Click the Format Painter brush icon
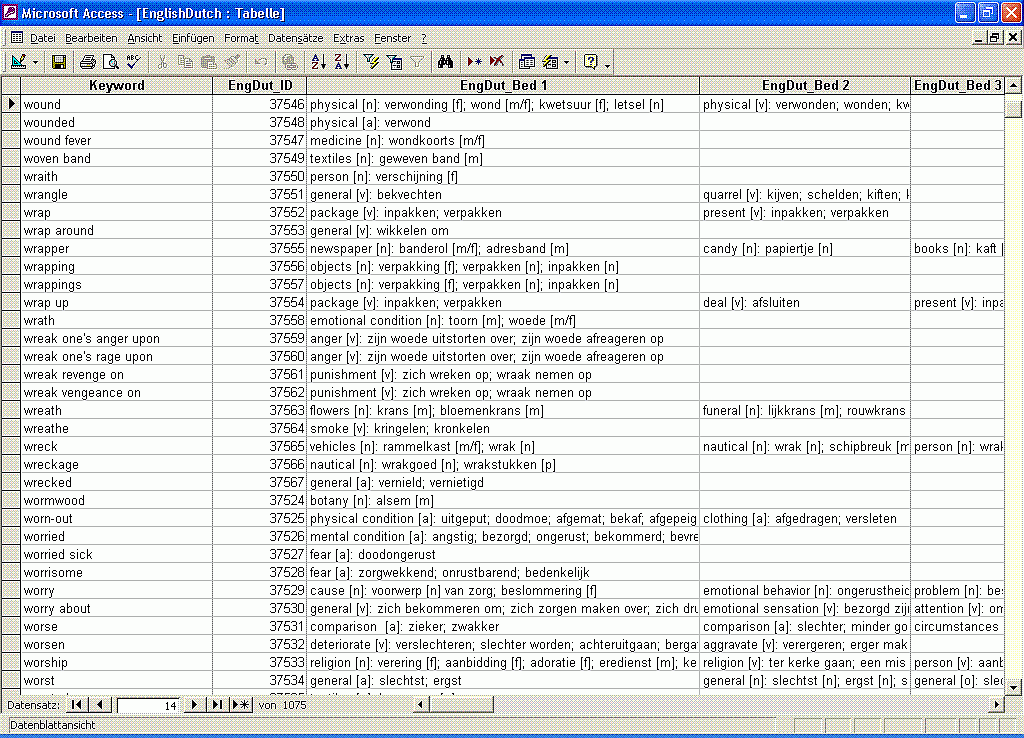1024x738 pixels. [232, 62]
